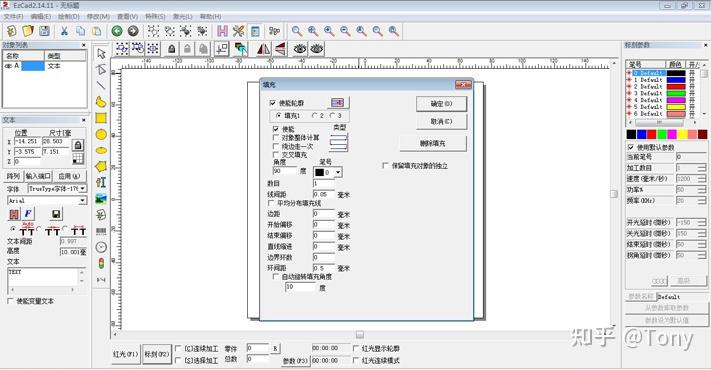Open the 修改(M) menu
The image size is (711, 370).
[x=98, y=16]
